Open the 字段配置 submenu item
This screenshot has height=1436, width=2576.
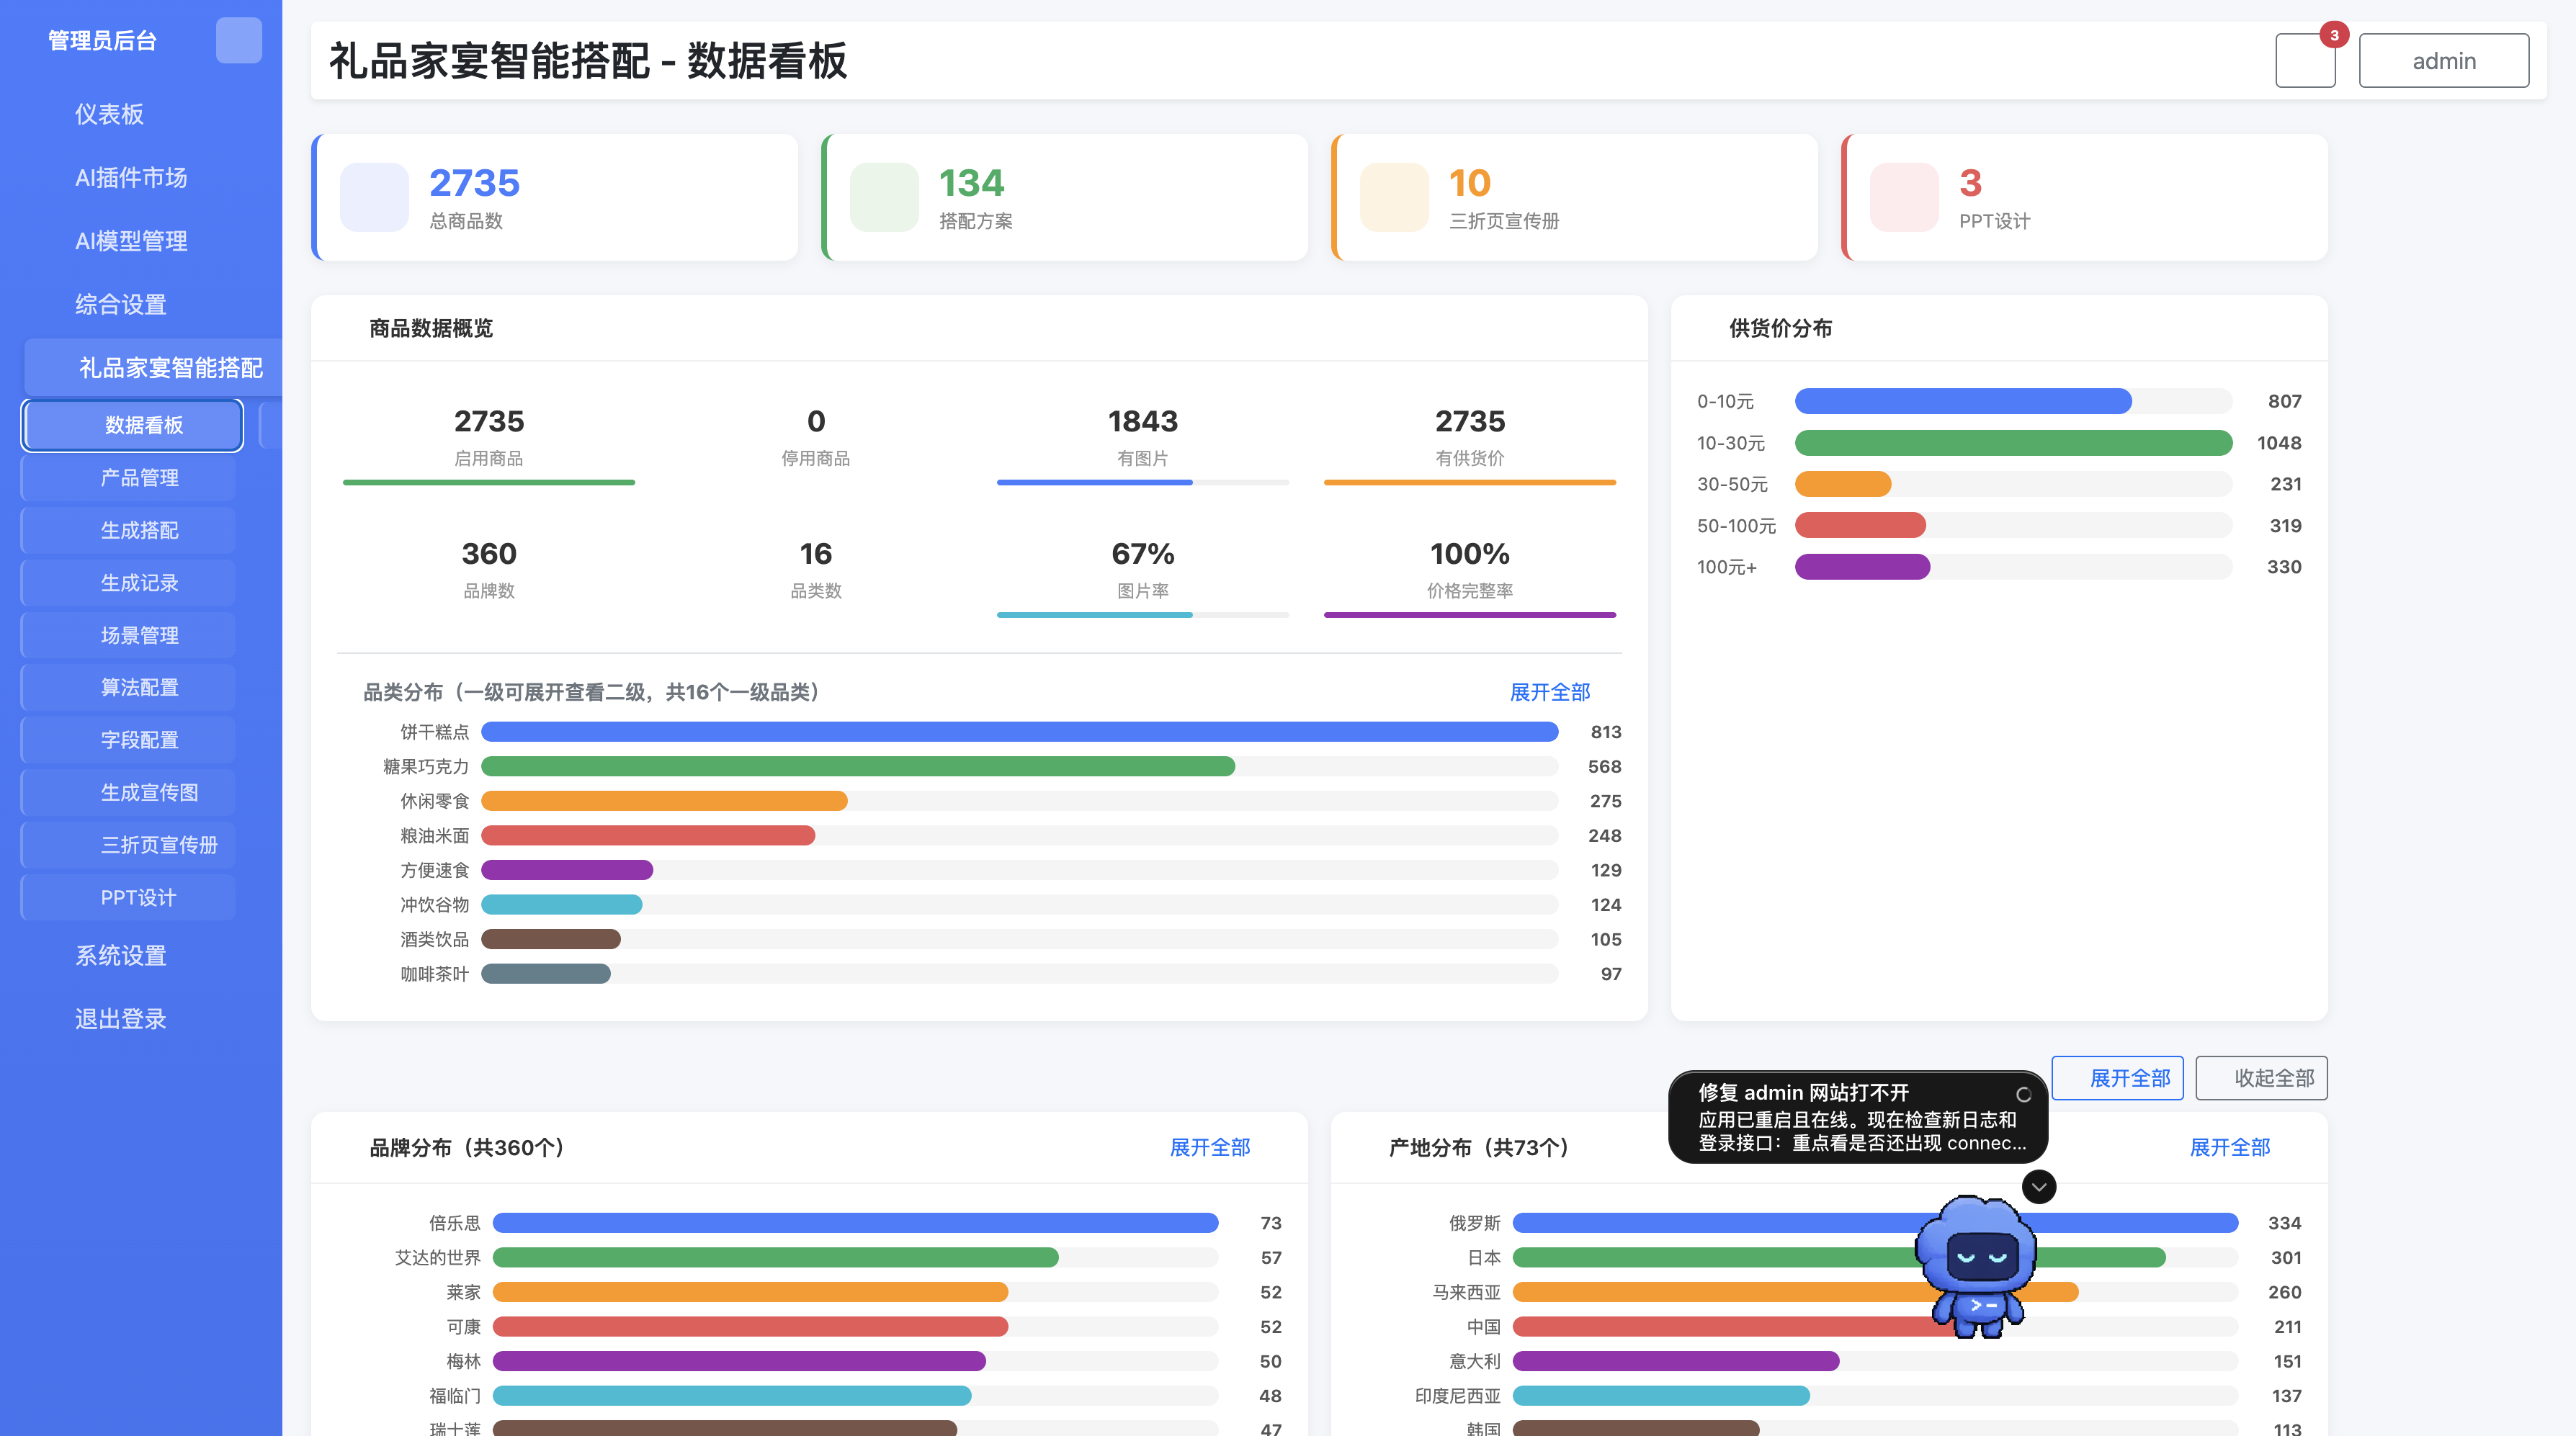coord(130,740)
